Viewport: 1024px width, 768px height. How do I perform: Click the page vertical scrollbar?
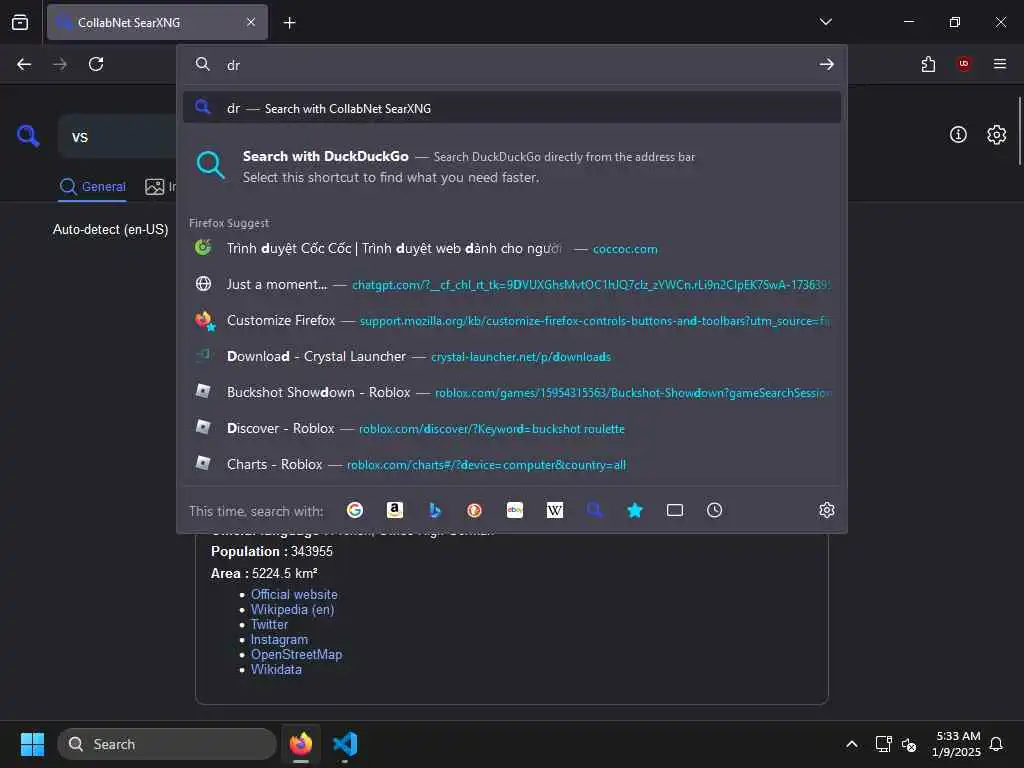[1019, 131]
